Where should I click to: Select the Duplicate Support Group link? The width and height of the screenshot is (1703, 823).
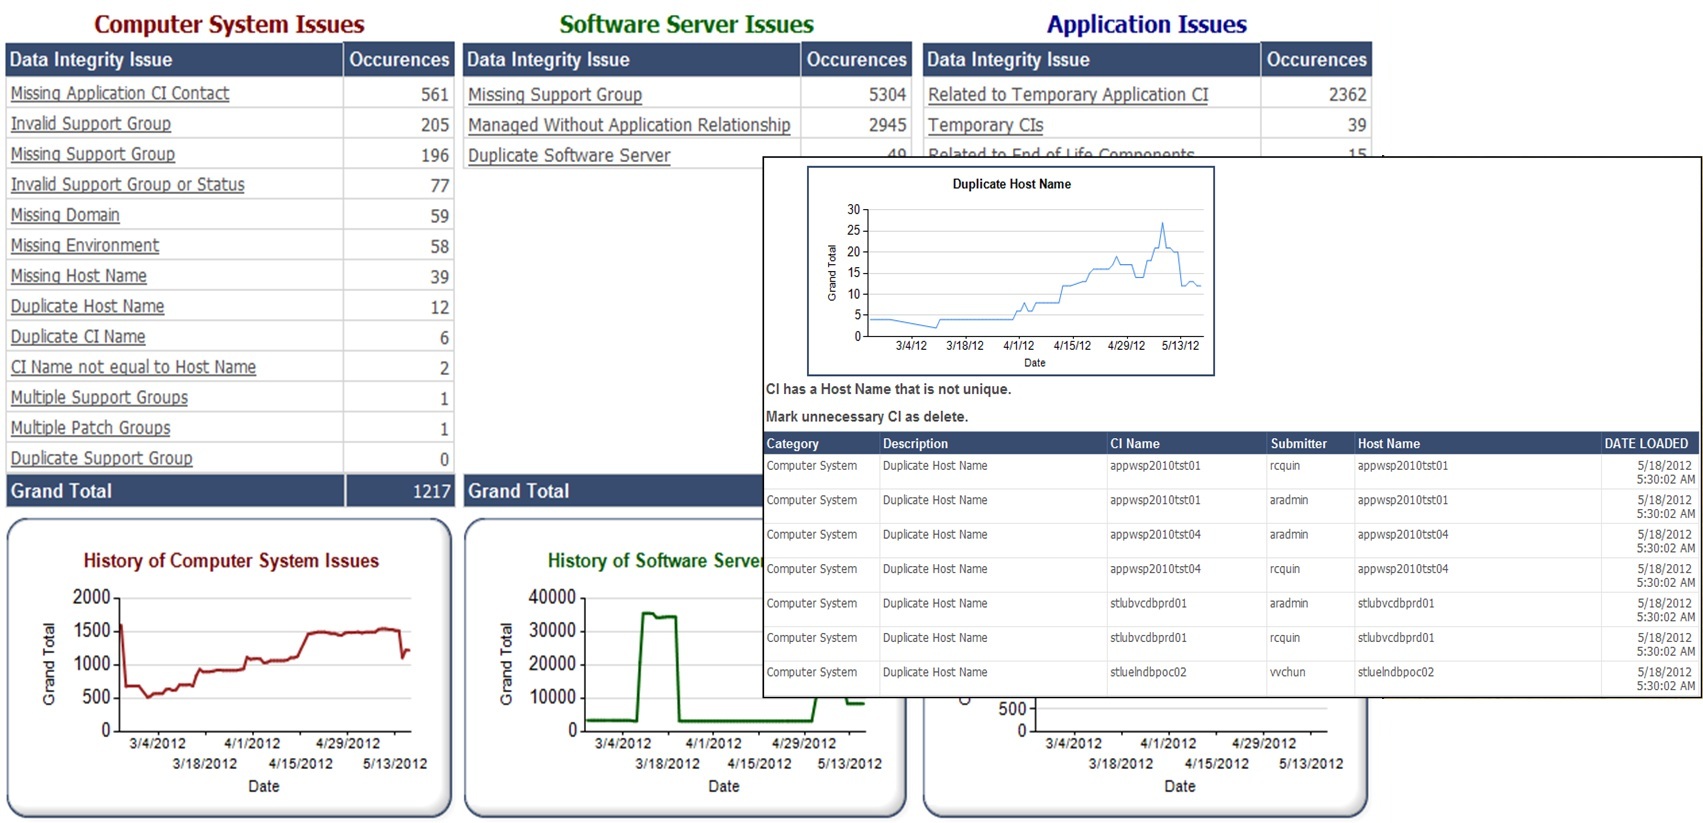click(101, 458)
